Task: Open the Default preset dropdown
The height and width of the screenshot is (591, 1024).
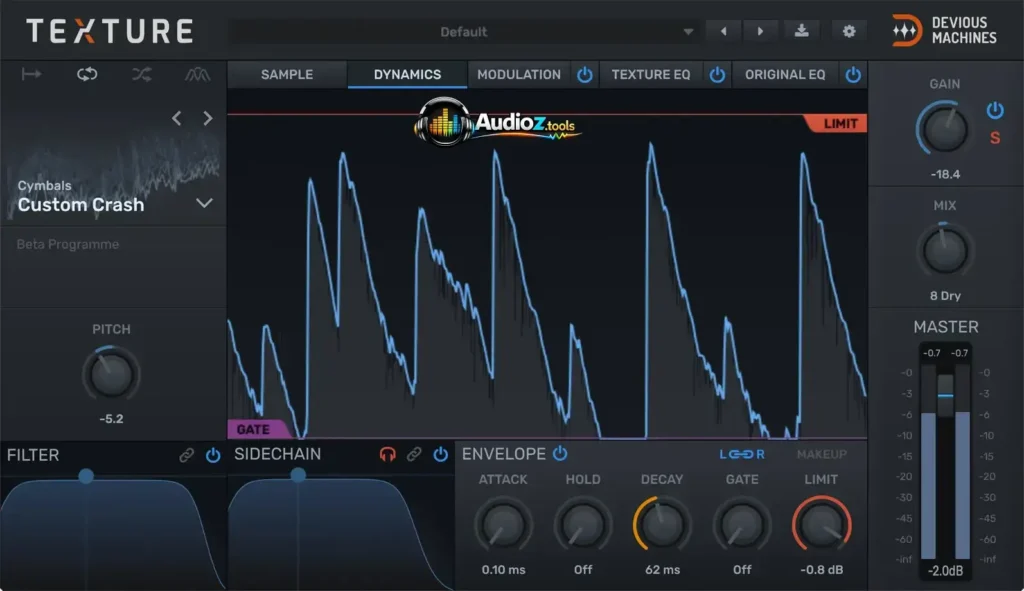Action: [465, 32]
